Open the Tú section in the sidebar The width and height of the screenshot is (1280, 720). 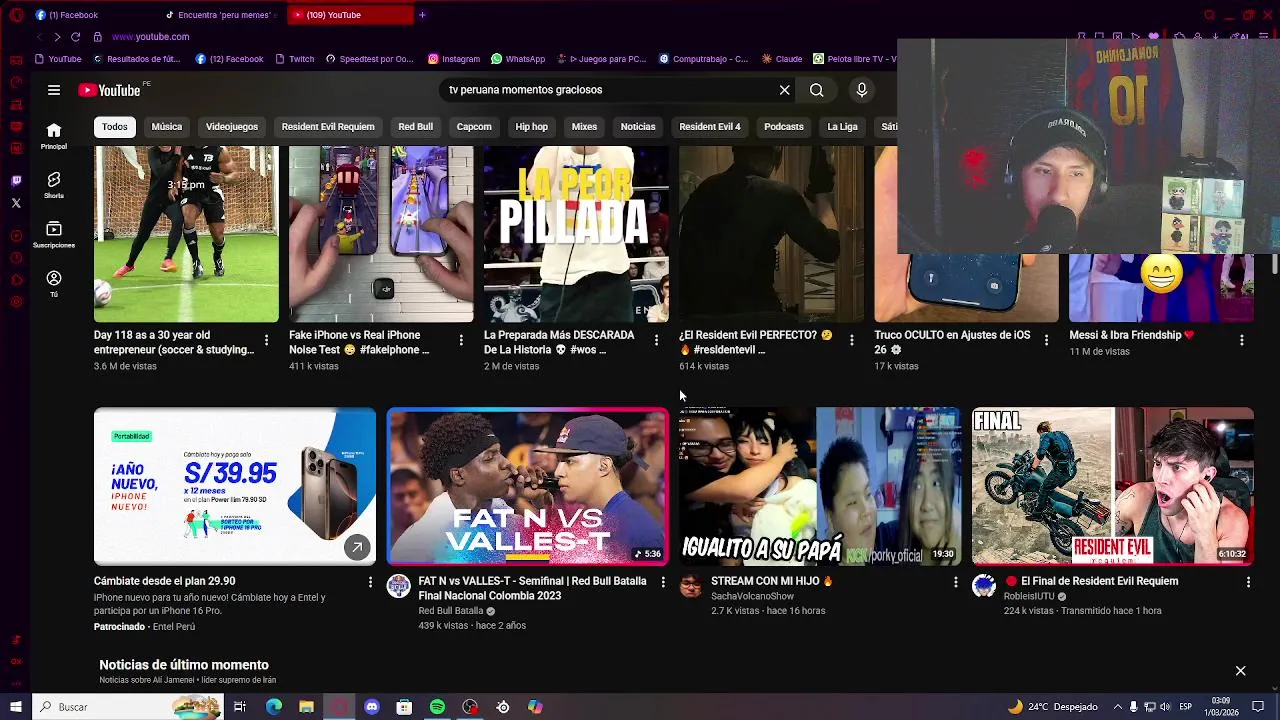[54, 284]
